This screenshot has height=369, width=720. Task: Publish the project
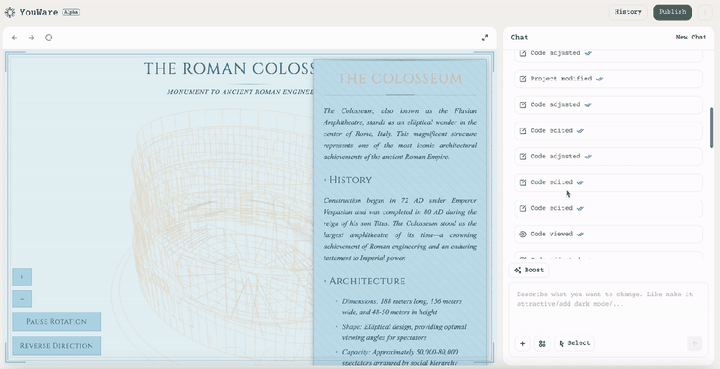click(x=672, y=12)
